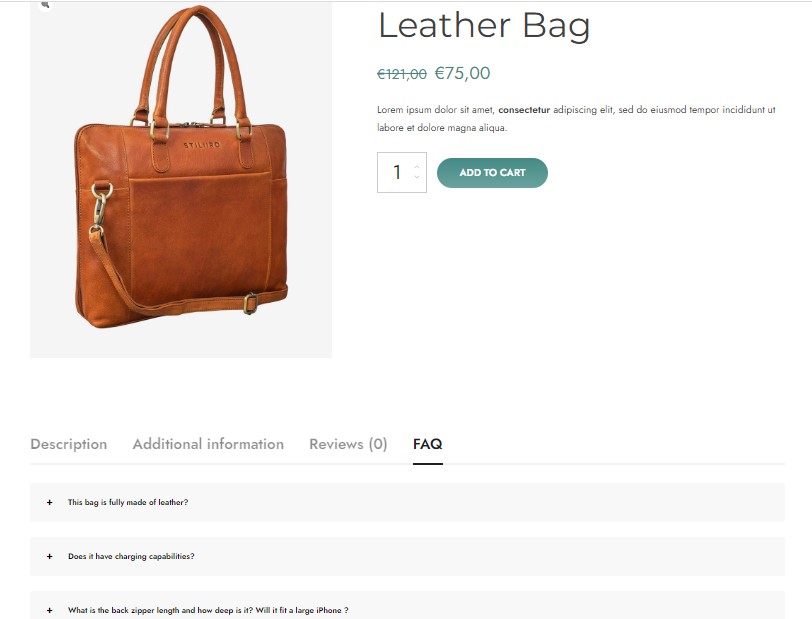This screenshot has width=812, height=619.
Task: Click the bold word consectetur in description
Action: click(x=524, y=110)
